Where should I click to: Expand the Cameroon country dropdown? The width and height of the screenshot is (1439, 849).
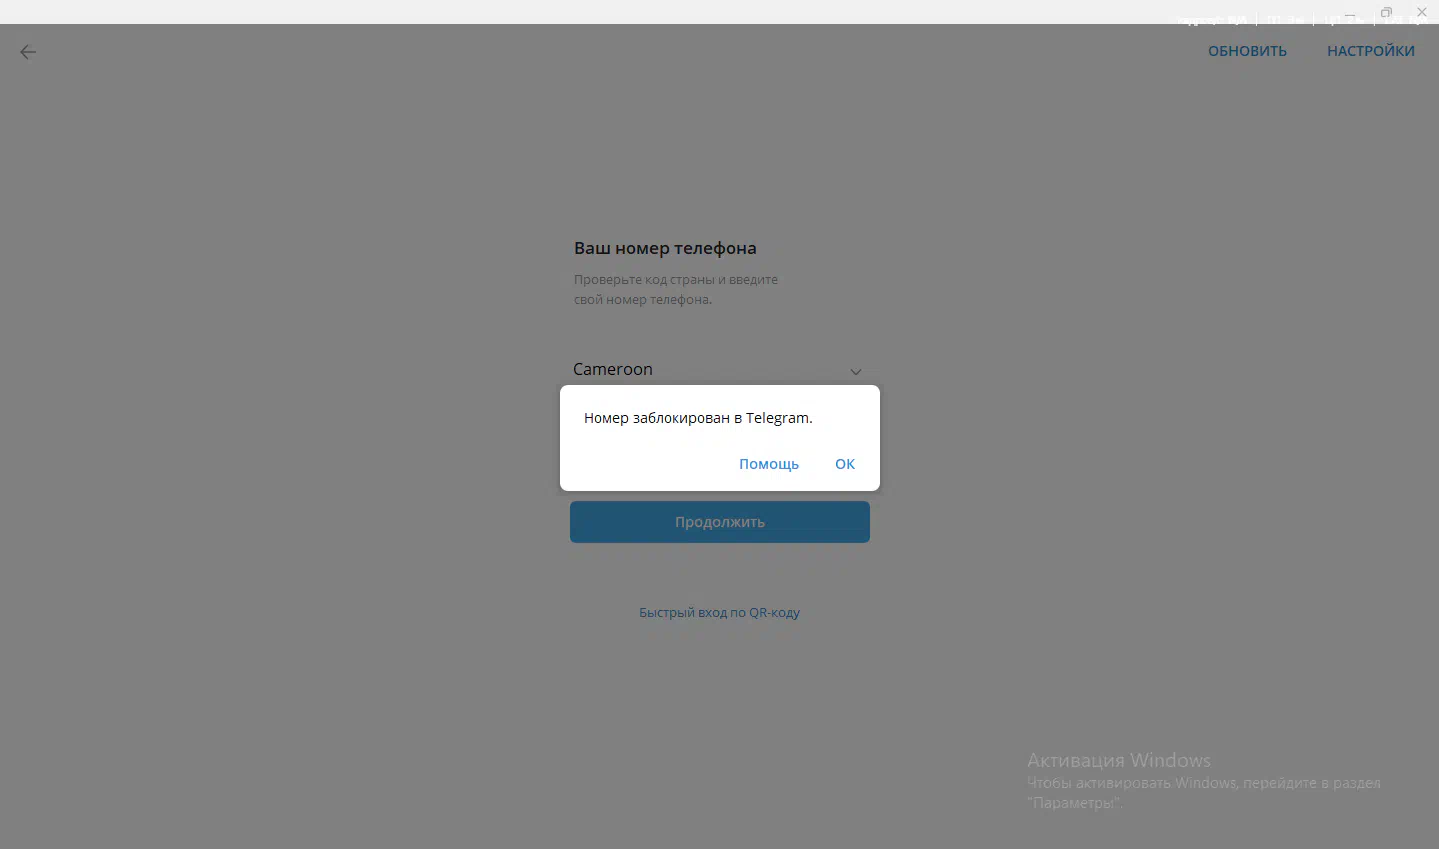click(719, 369)
